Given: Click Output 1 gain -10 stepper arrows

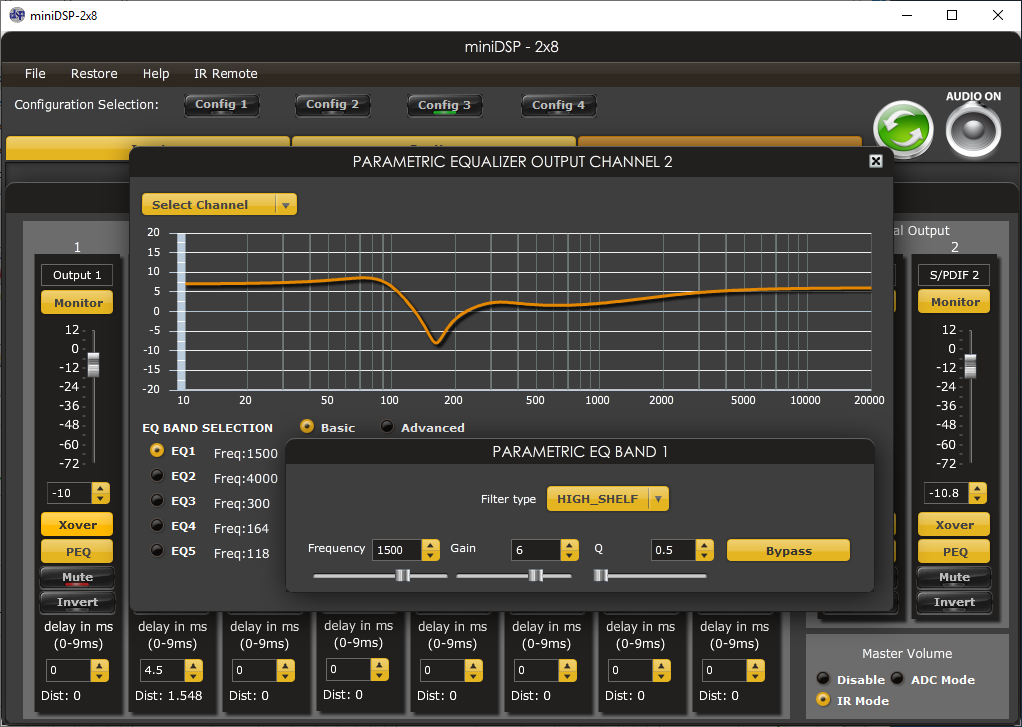Looking at the screenshot, I should coord(100,493).
